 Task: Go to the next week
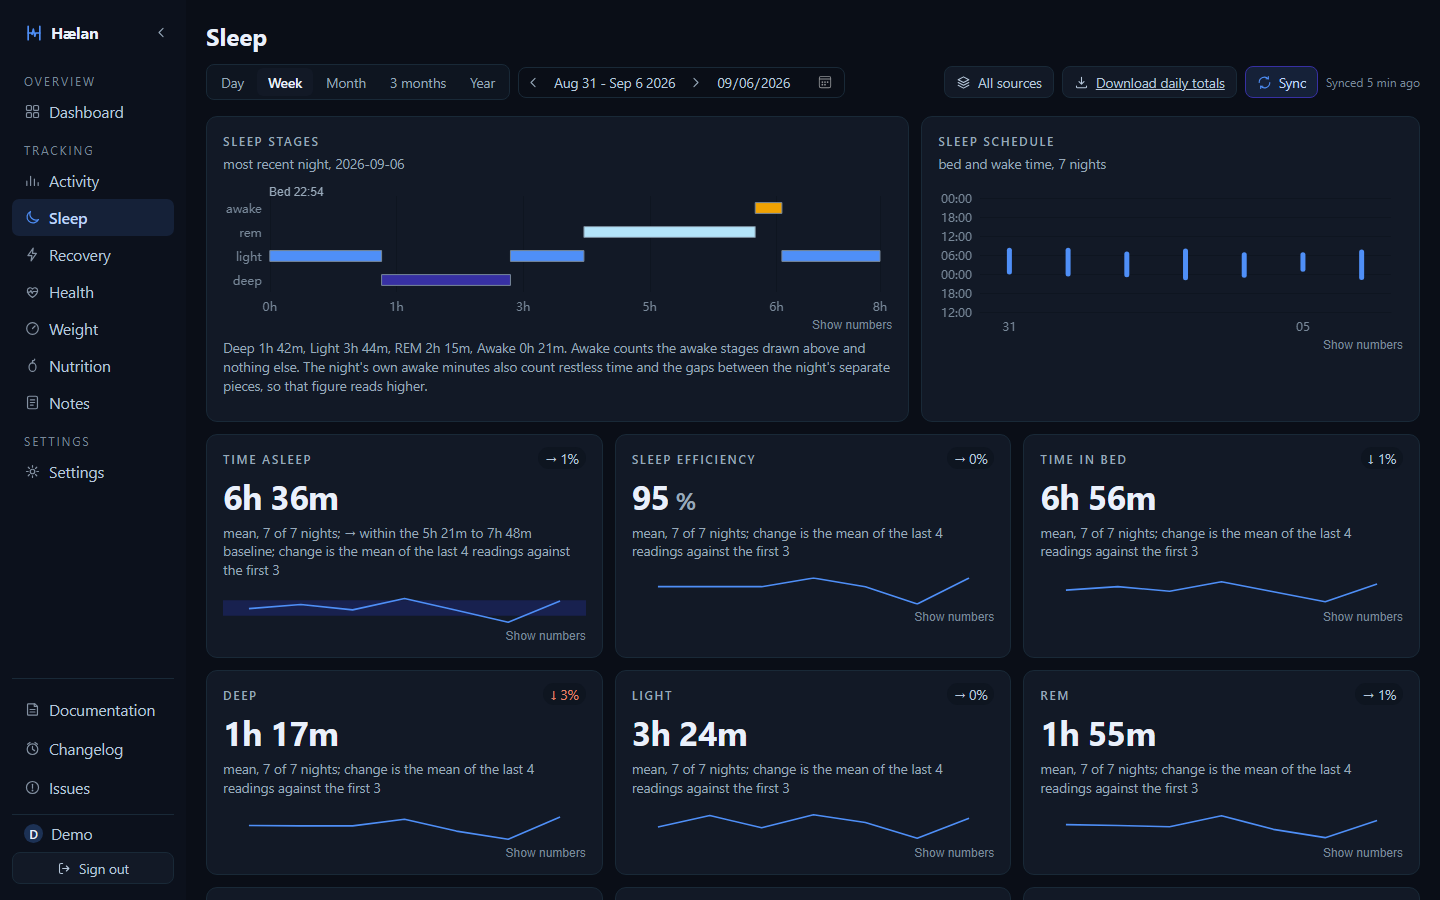(x=696, y=83)
